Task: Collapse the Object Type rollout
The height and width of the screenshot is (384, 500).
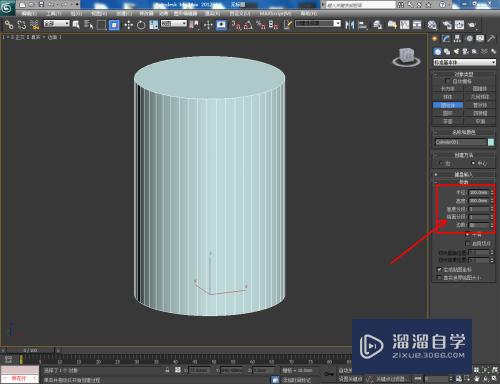Action: pos(464,74)
